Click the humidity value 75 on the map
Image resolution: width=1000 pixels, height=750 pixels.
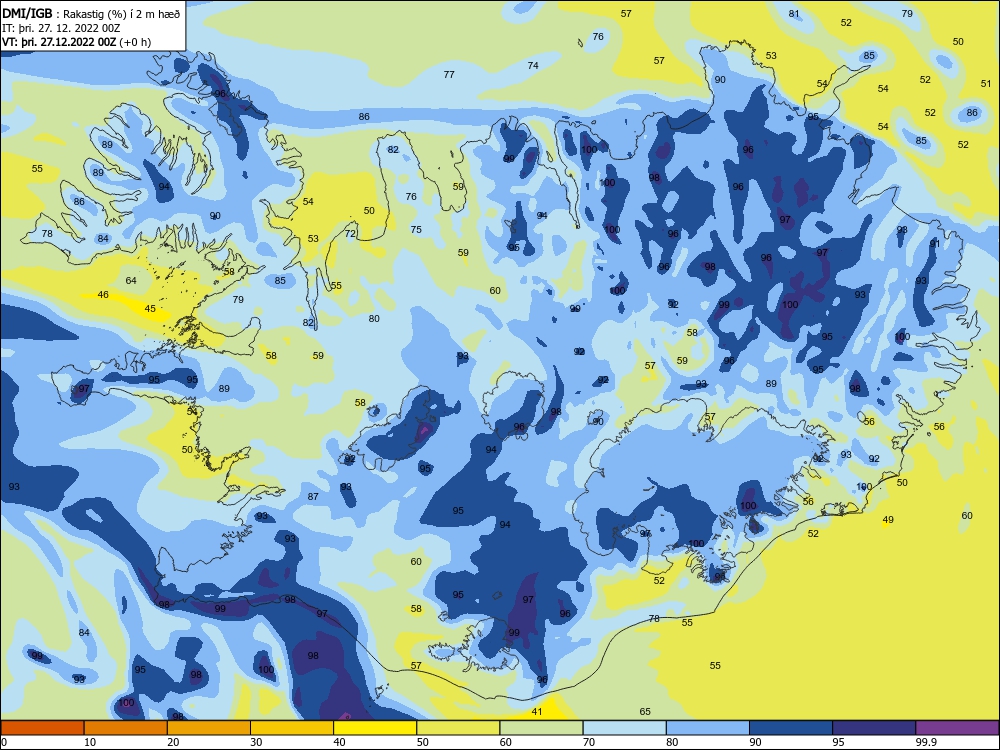point(416,230)
